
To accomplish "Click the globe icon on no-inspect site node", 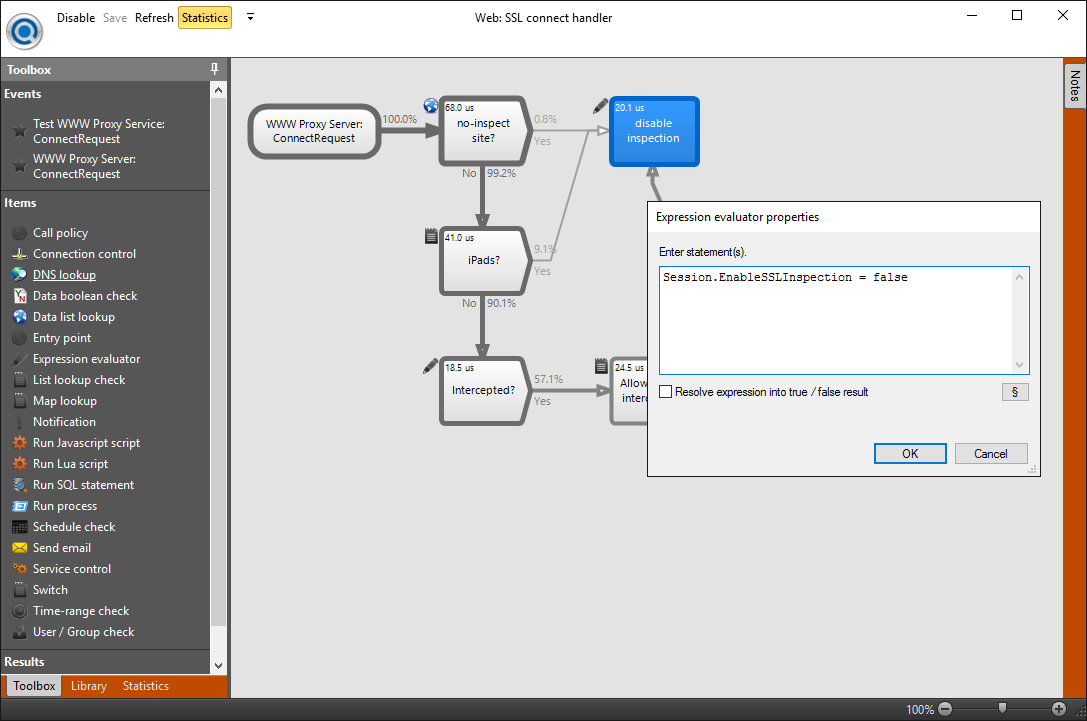I will [431, 105].
